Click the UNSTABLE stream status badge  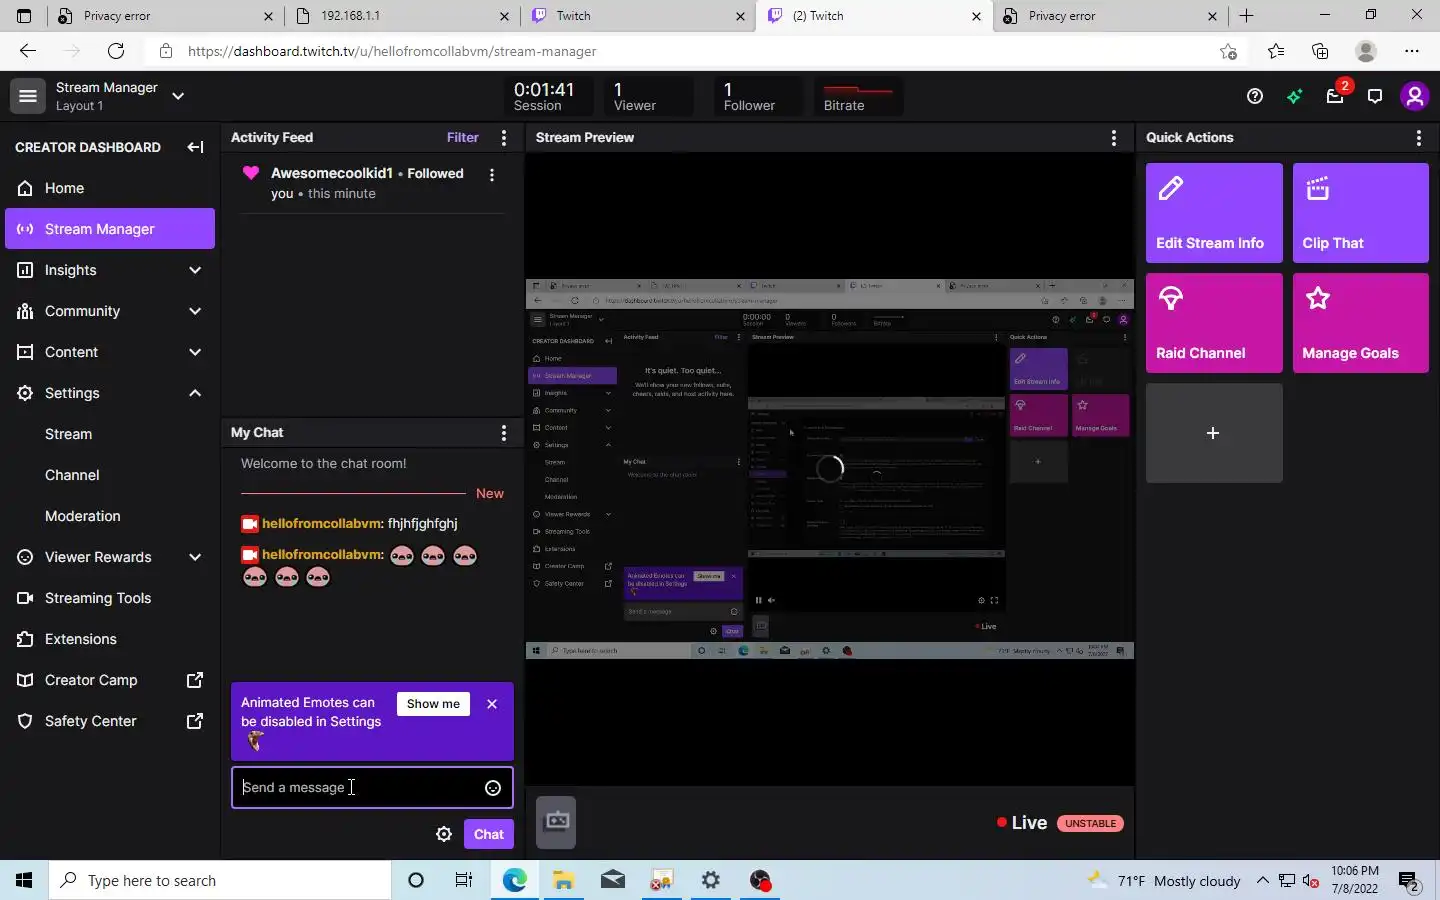pyautogui.click(x=1090, y=824)
